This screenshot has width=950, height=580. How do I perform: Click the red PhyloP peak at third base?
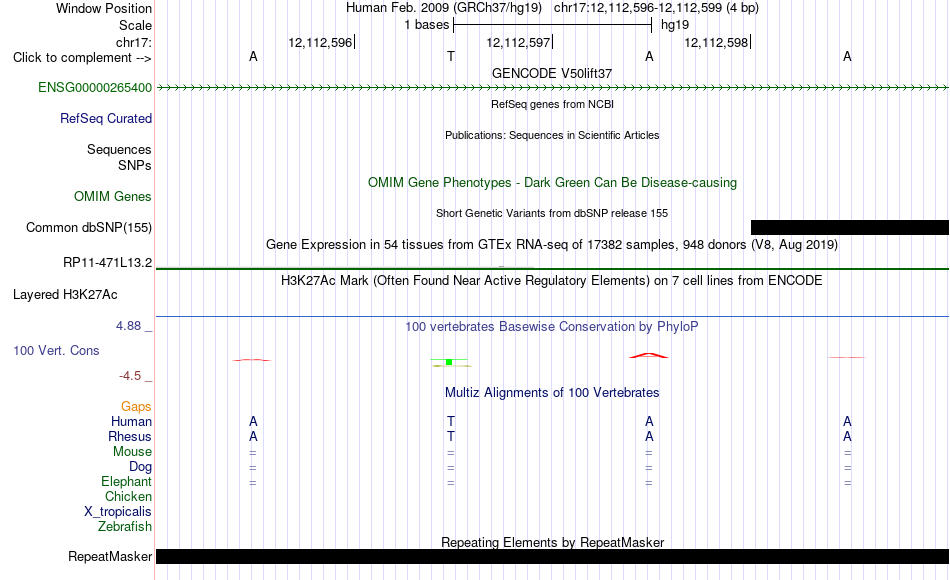(x=648, y=355)
